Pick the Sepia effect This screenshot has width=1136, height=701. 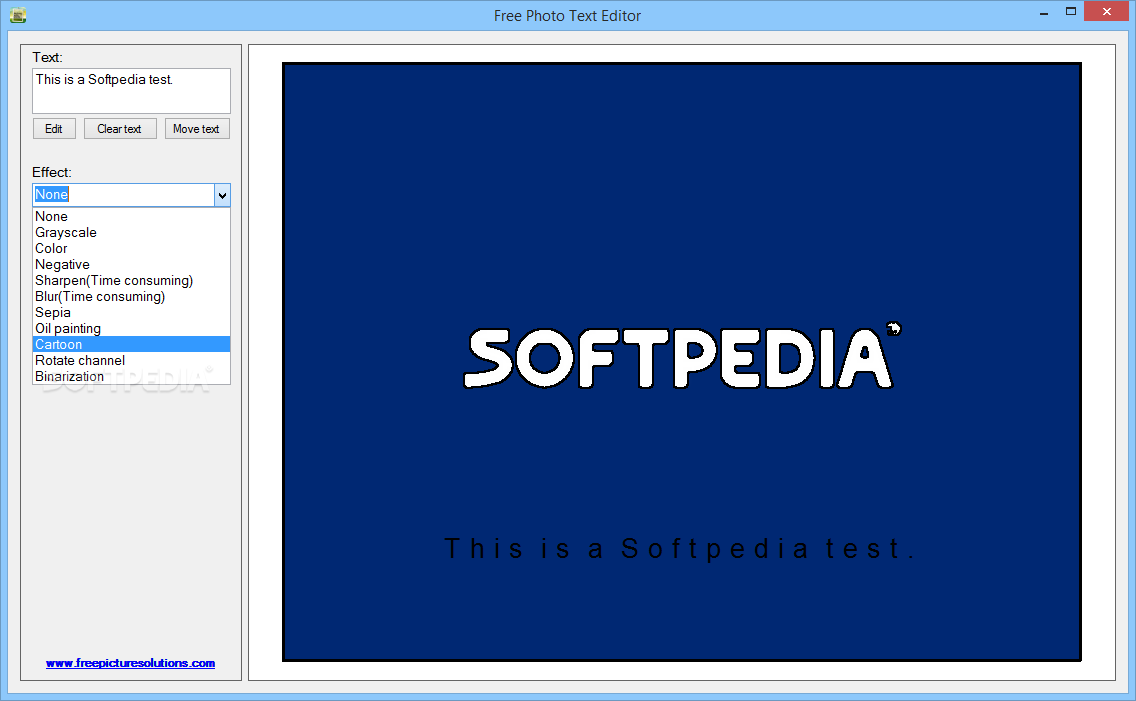click(131, 312)
